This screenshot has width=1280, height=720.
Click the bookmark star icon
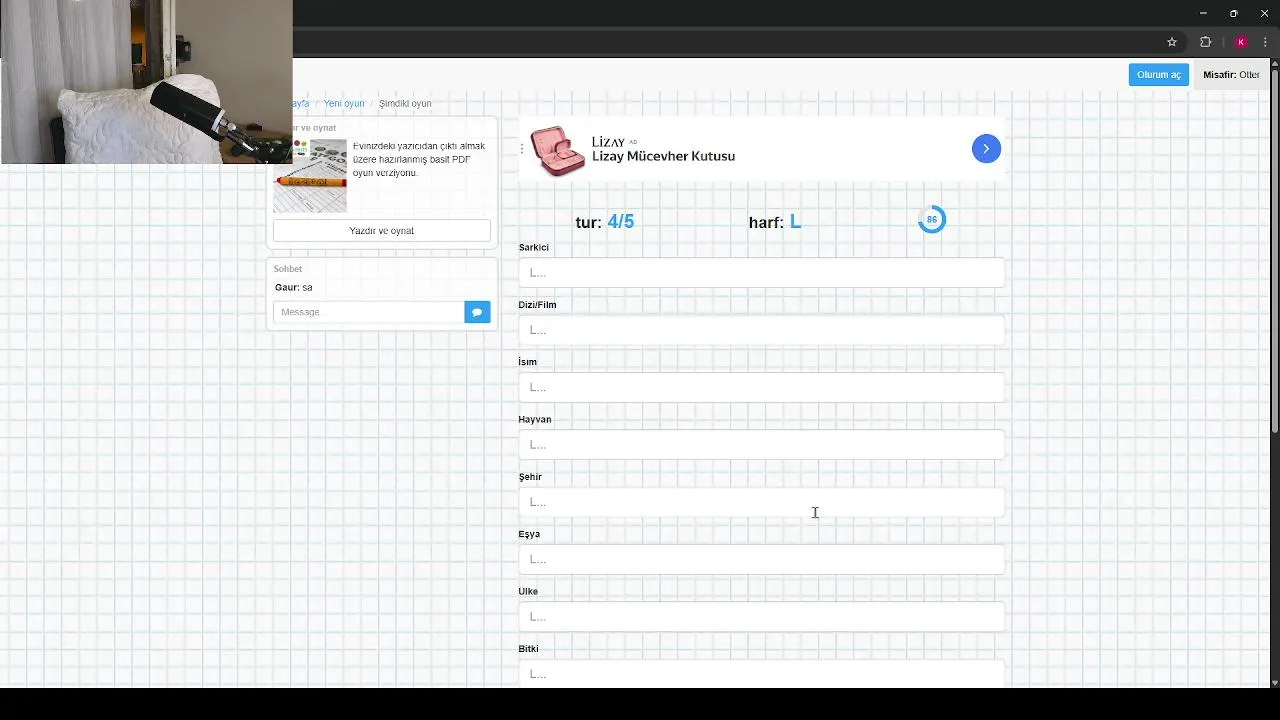click(x=1172, y=42)
